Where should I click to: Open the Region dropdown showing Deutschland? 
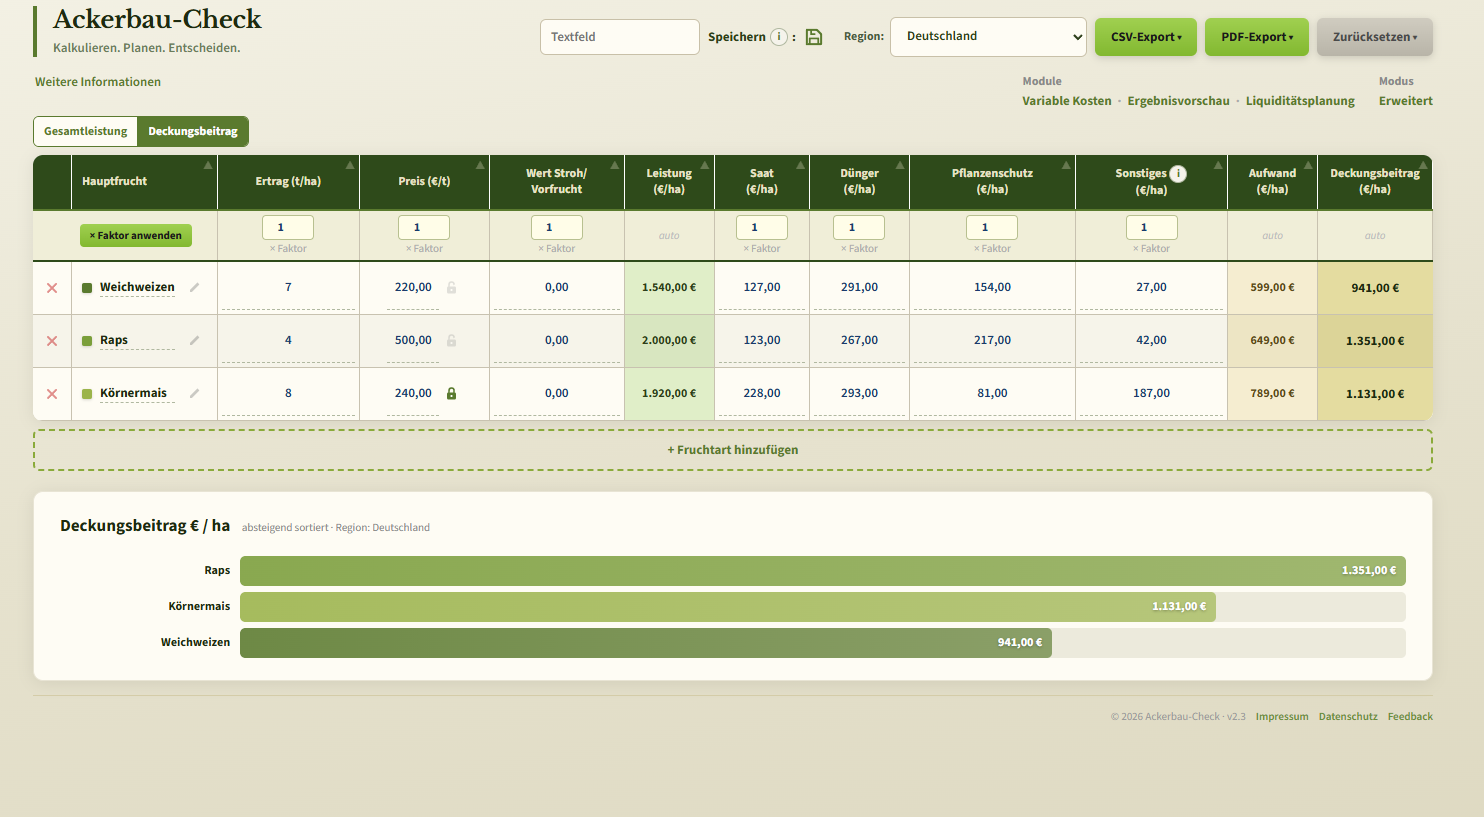coord(988,37)
